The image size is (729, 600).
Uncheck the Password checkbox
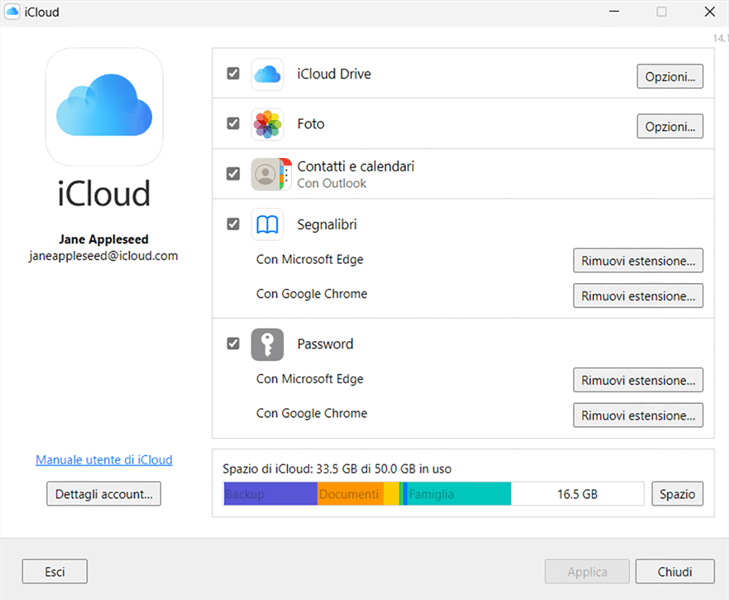click(233, 344)
